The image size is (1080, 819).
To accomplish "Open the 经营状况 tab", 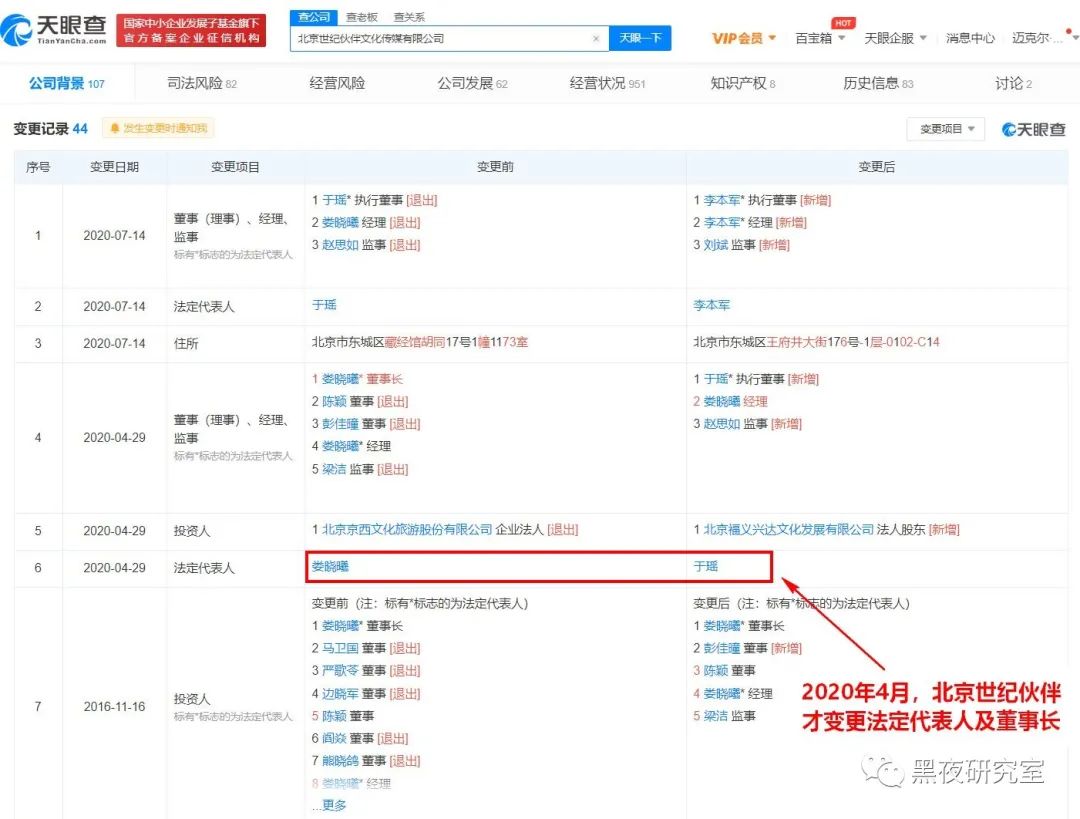I will 608,83.
